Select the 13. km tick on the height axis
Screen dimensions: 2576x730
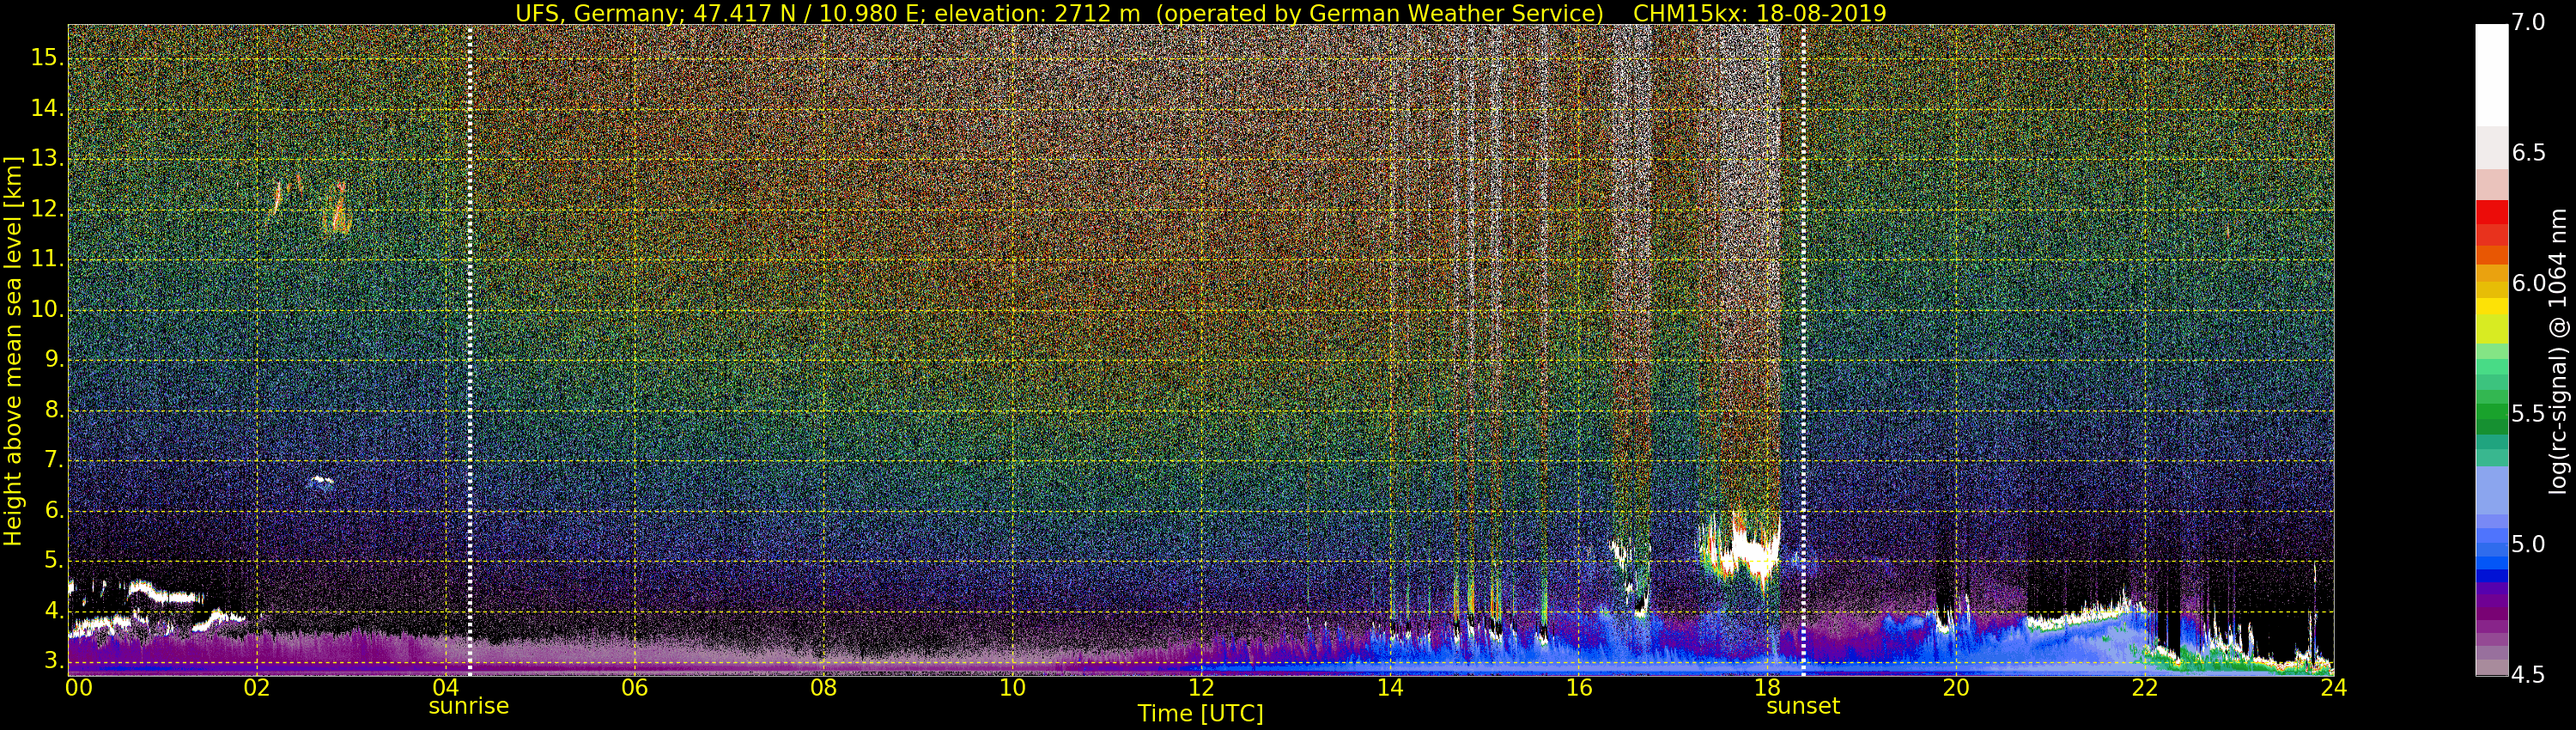pyautogui.click(x=46, y=159)
